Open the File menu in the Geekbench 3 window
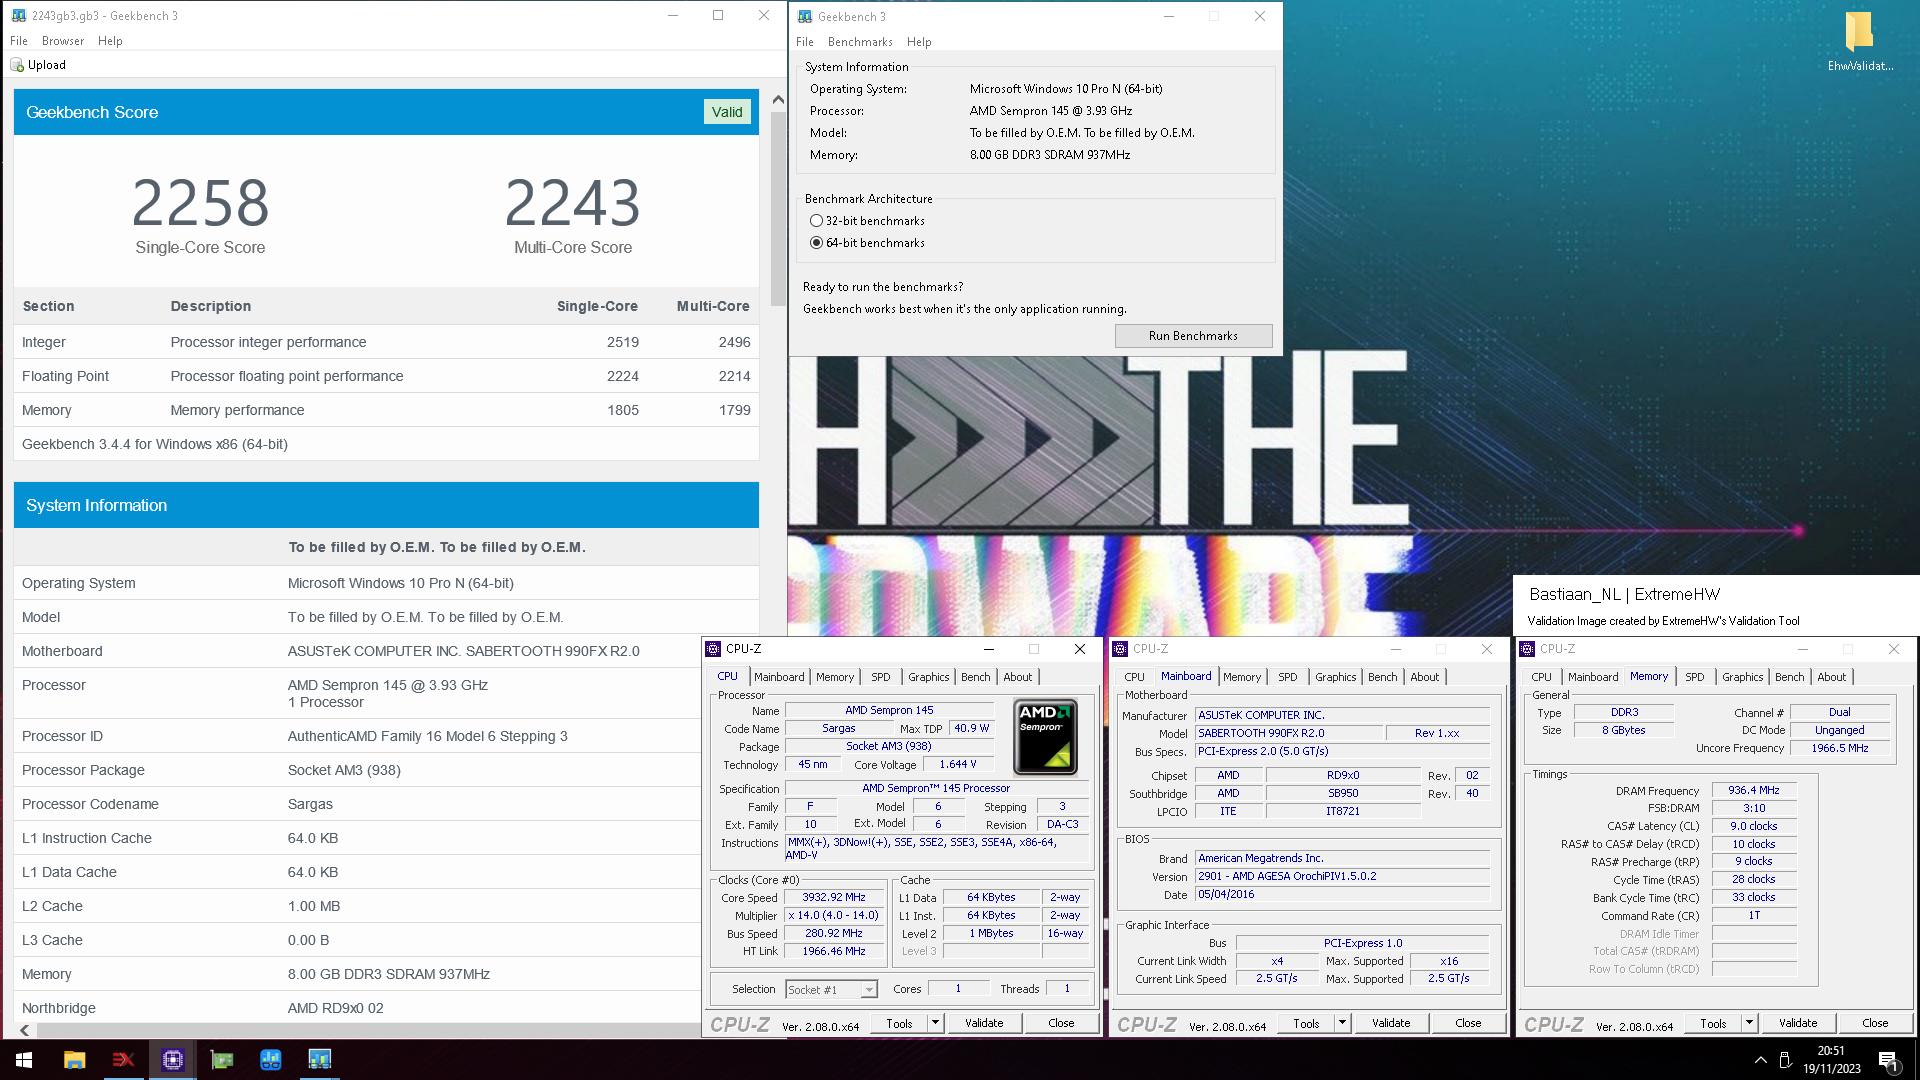The image size is (1920, 1080). tap(805, 42)
